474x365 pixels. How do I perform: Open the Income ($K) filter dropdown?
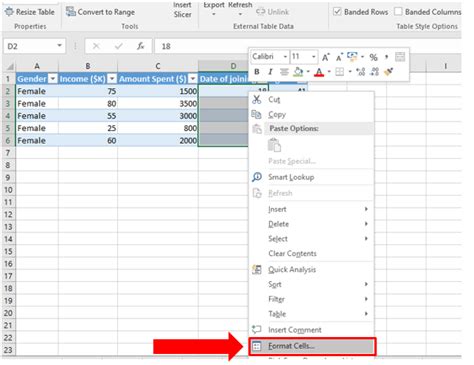[112, 79]
